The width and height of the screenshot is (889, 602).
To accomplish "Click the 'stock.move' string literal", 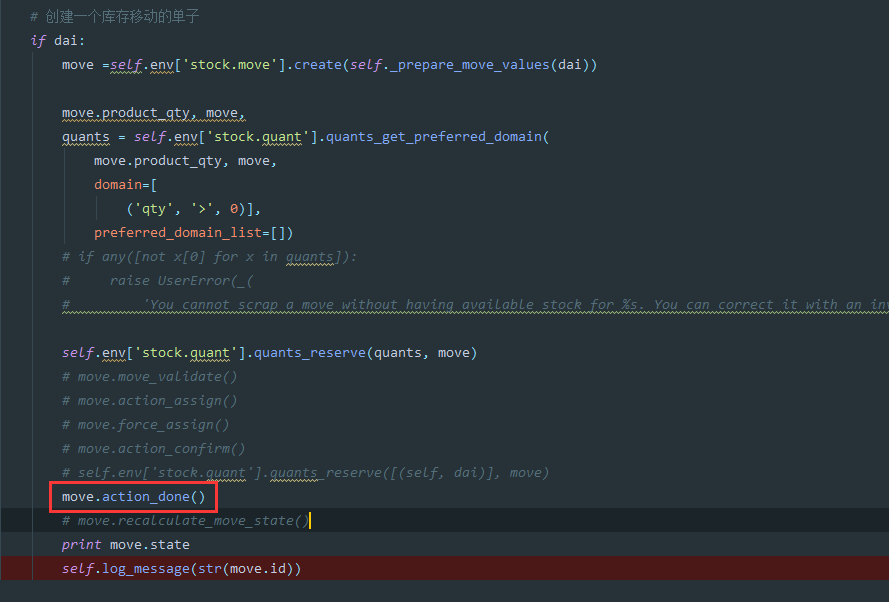I will click(230, 65).
